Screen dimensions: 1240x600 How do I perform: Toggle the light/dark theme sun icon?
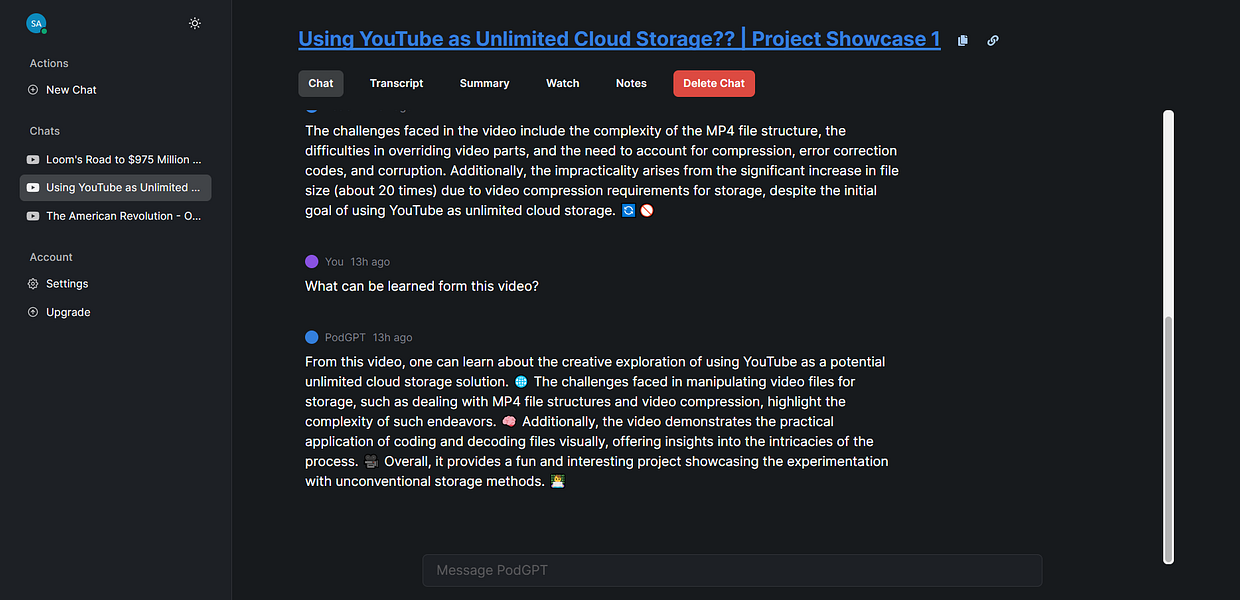pos(195,23)
